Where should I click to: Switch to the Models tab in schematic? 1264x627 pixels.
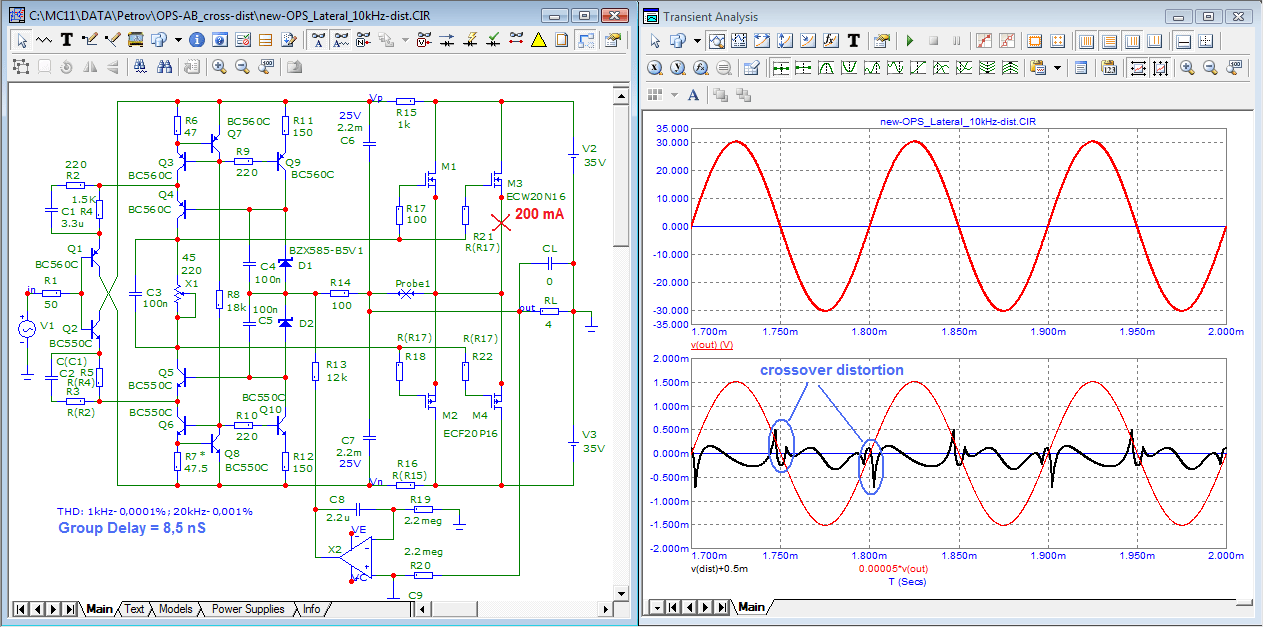[x=175, y=609]
